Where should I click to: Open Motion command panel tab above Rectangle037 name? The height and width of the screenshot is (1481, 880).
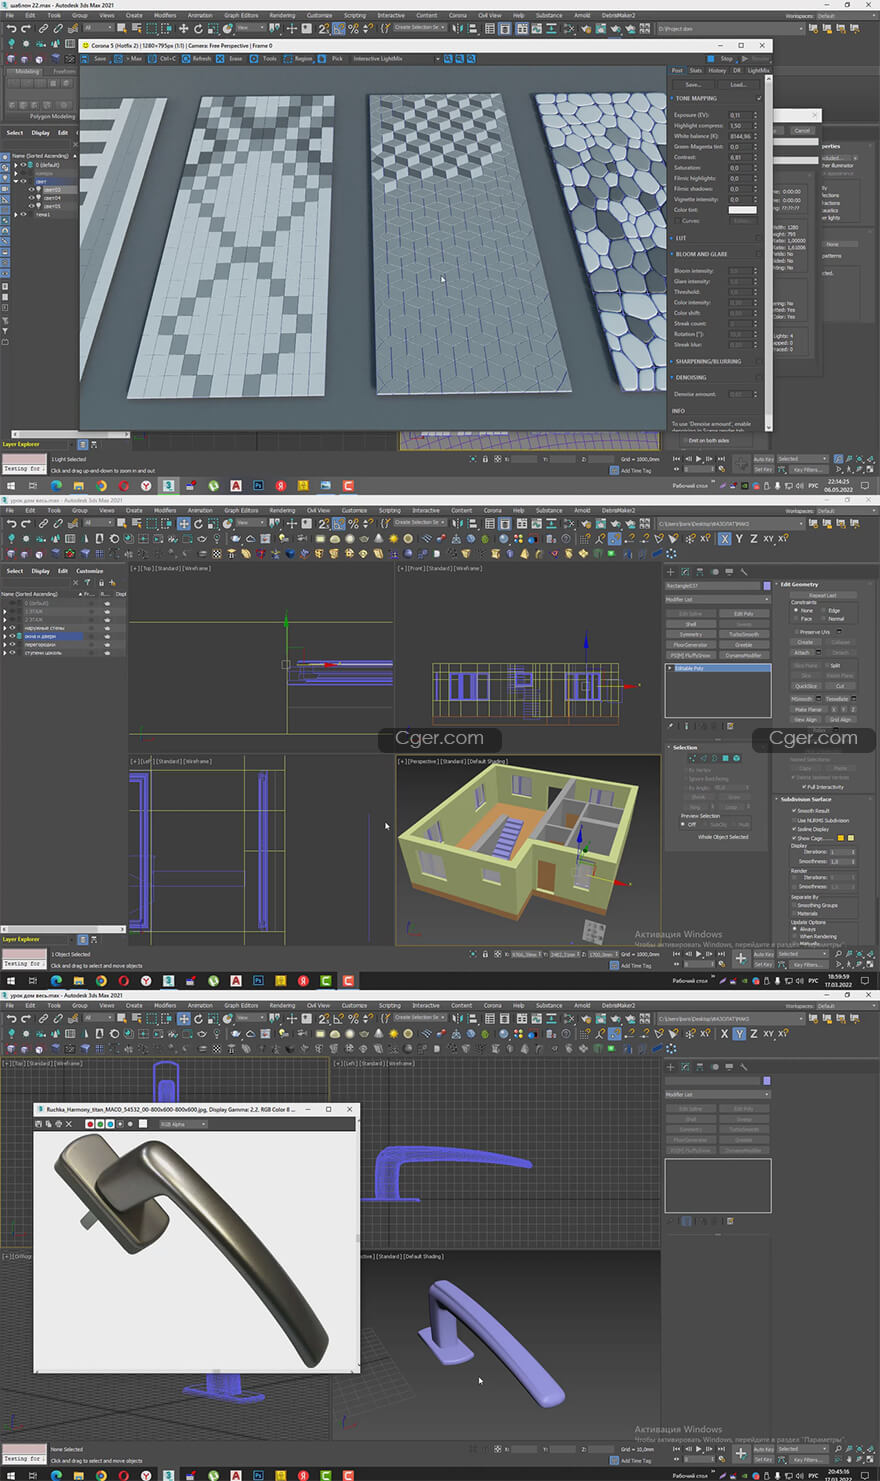click(x=715, y=572)
